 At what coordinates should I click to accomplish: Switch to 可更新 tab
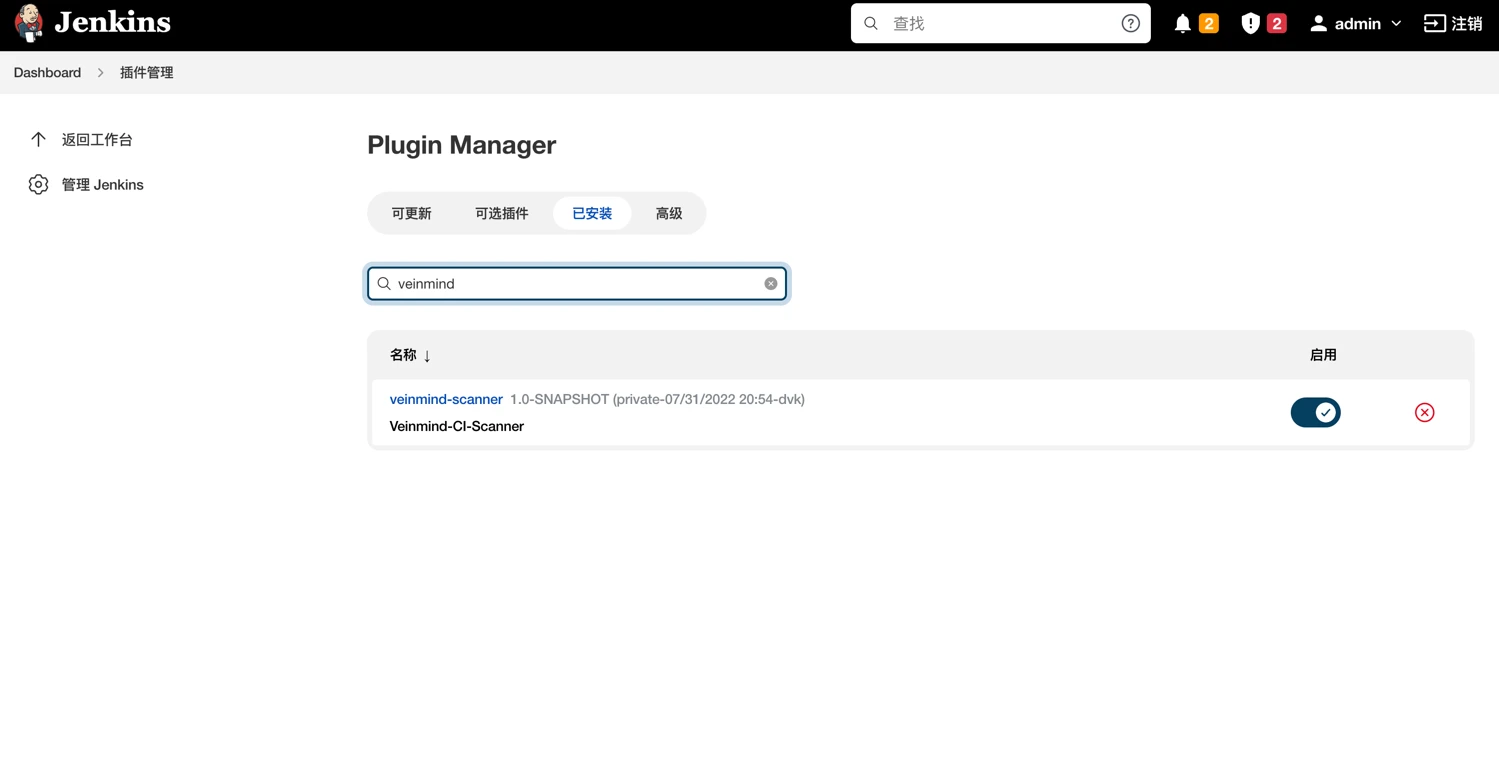(411, 213)
